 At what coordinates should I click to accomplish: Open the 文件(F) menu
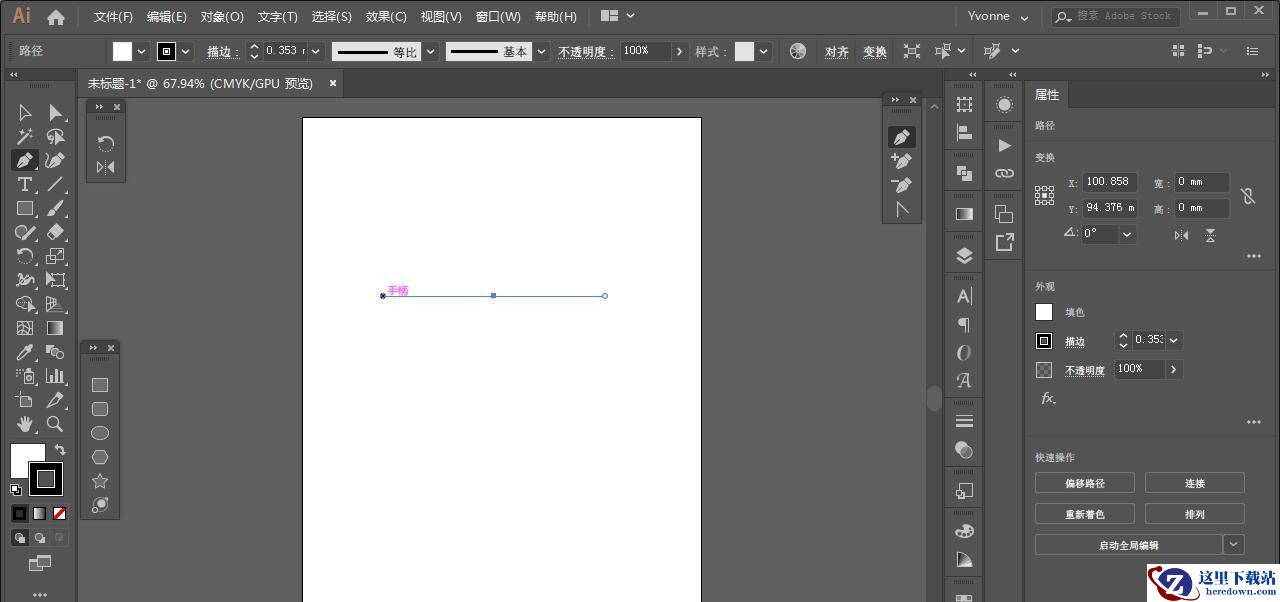click(x=113, y=17)
